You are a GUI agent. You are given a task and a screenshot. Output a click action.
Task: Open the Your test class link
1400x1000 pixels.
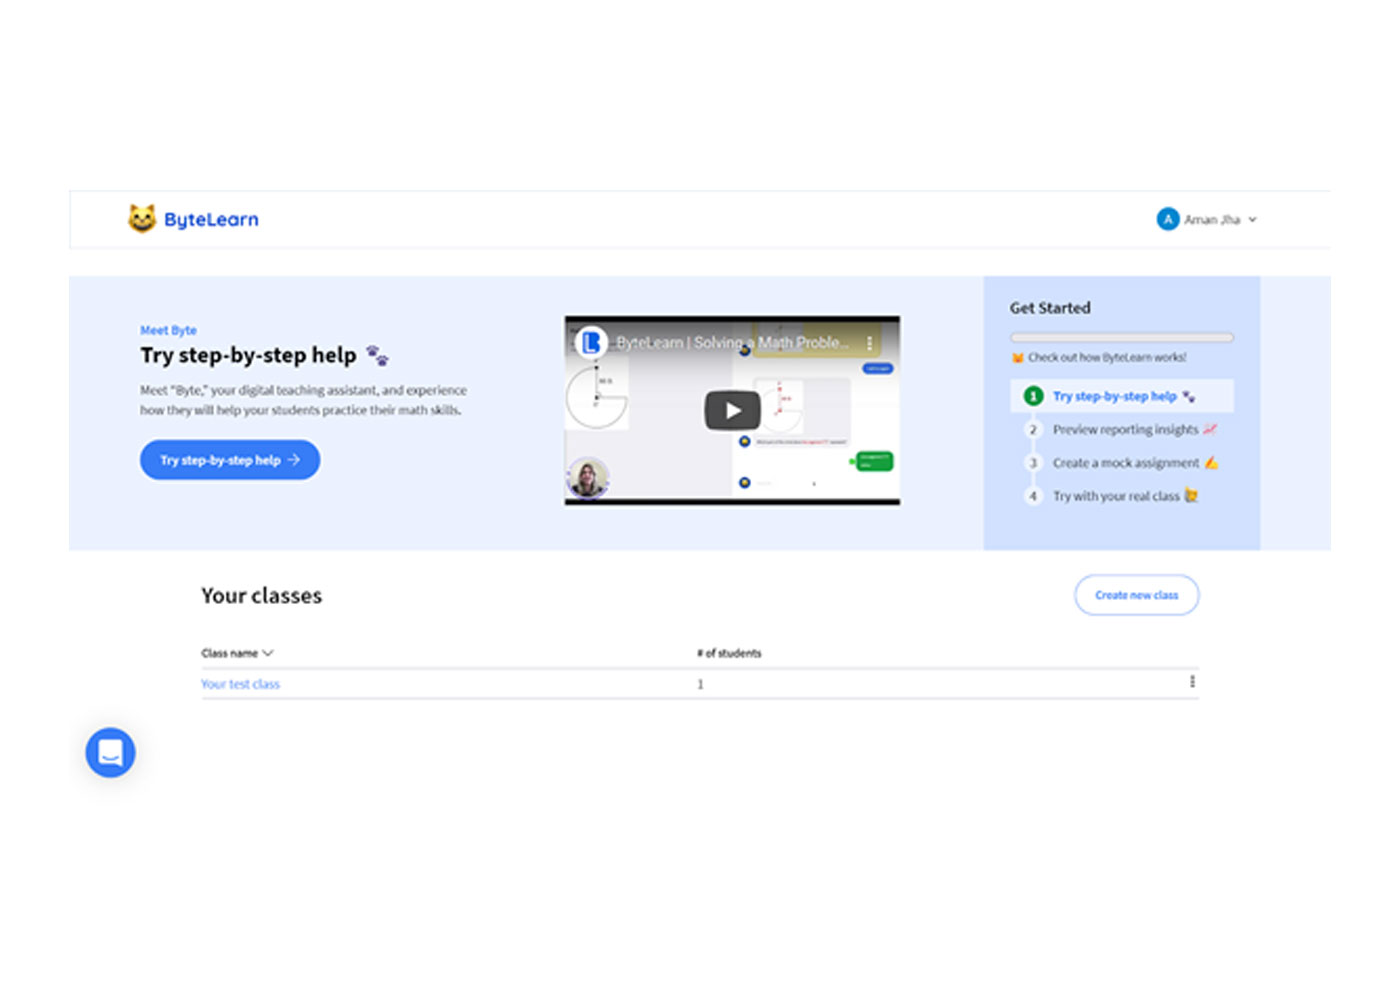point(240,684)
